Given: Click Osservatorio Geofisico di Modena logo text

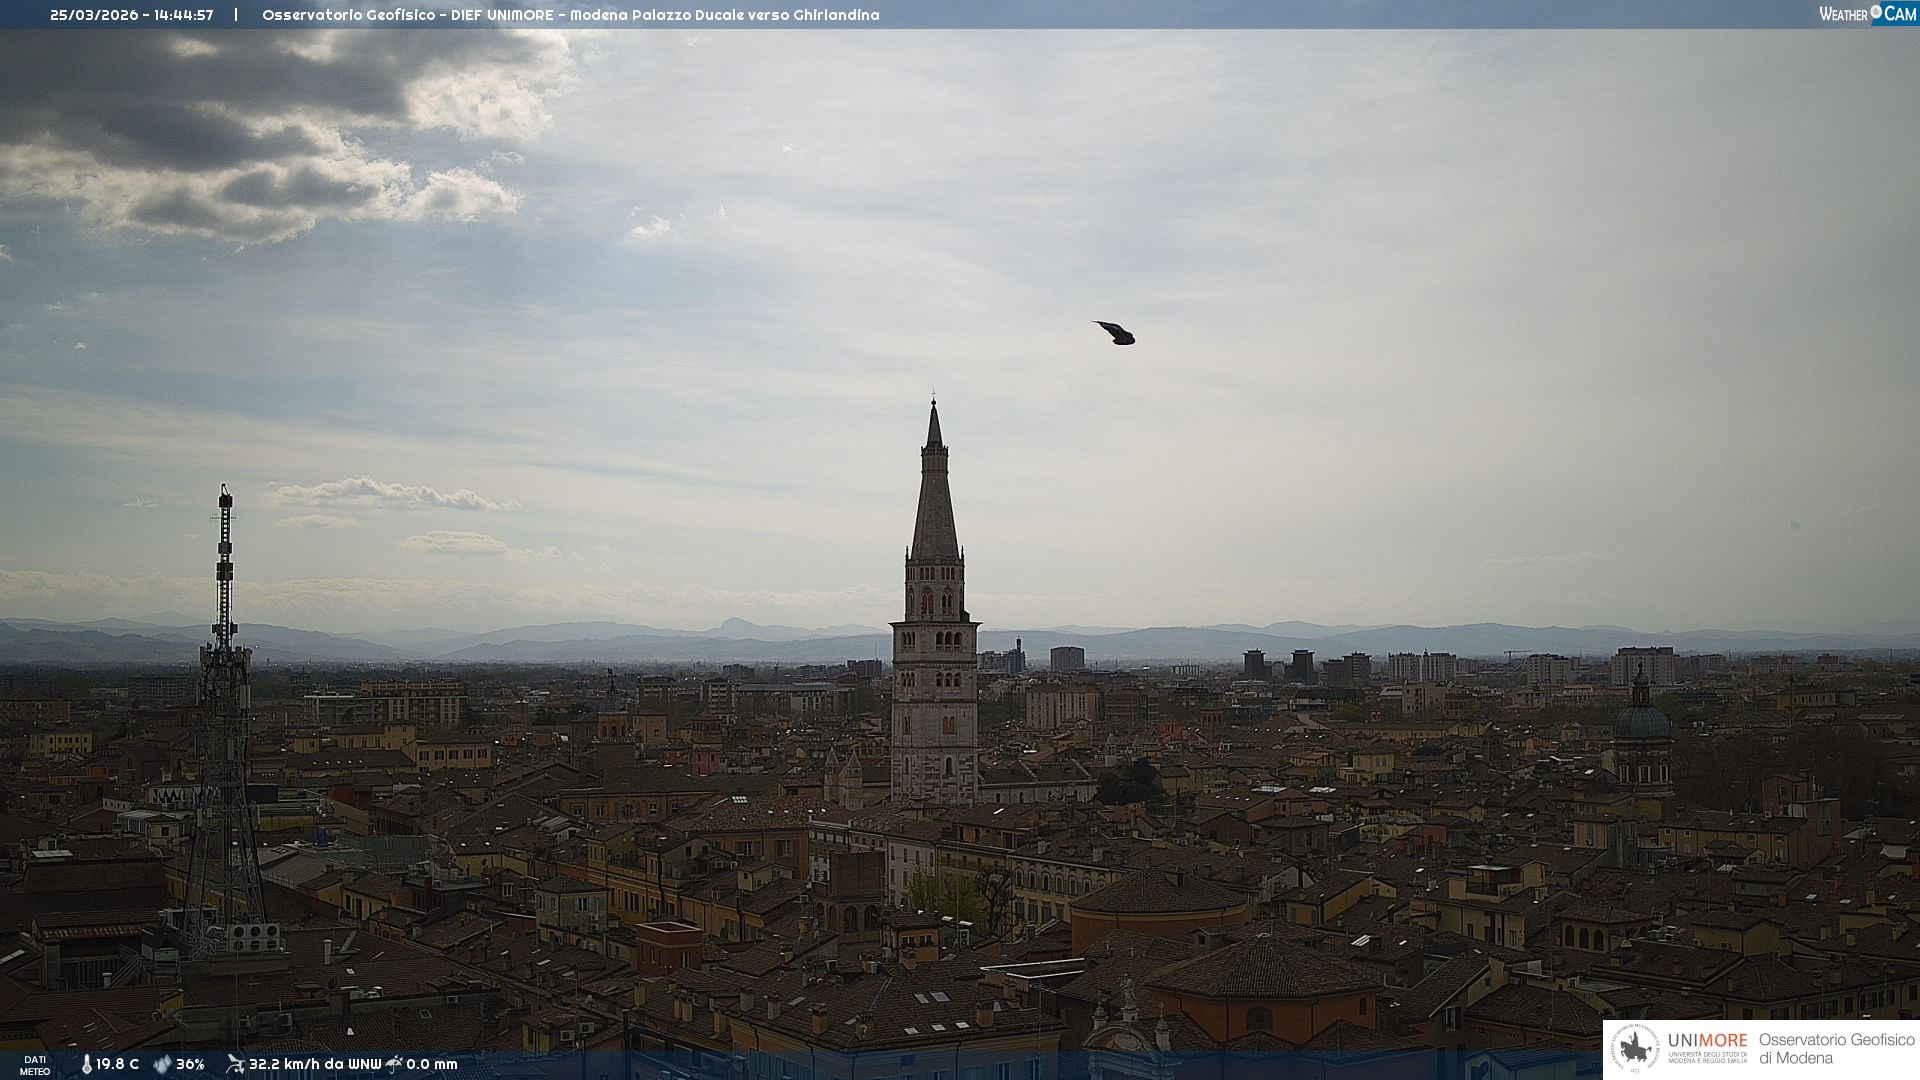Looking at the screenshot, I should coord(1836,1048).
